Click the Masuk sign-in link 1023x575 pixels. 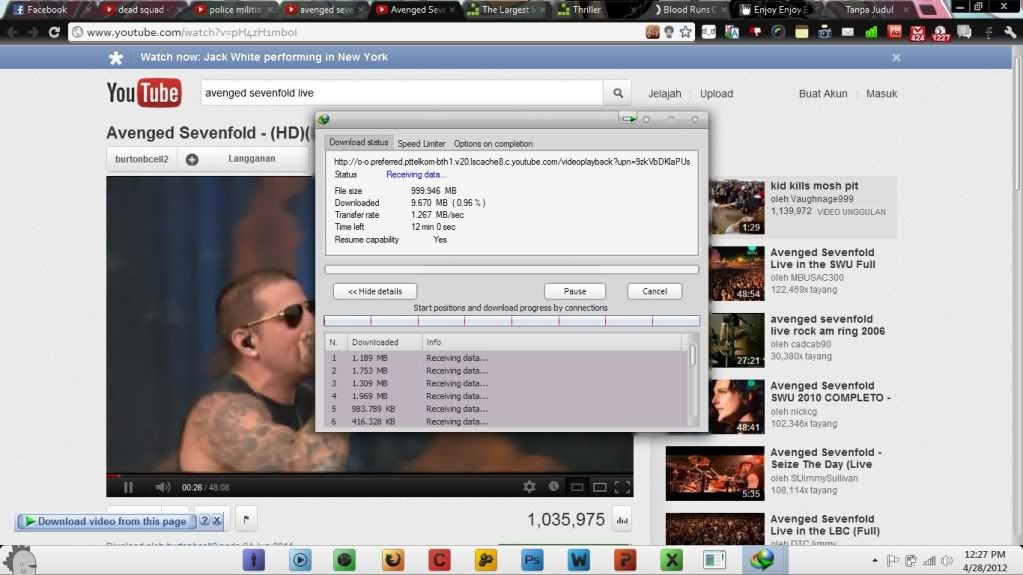pos(881,93)
